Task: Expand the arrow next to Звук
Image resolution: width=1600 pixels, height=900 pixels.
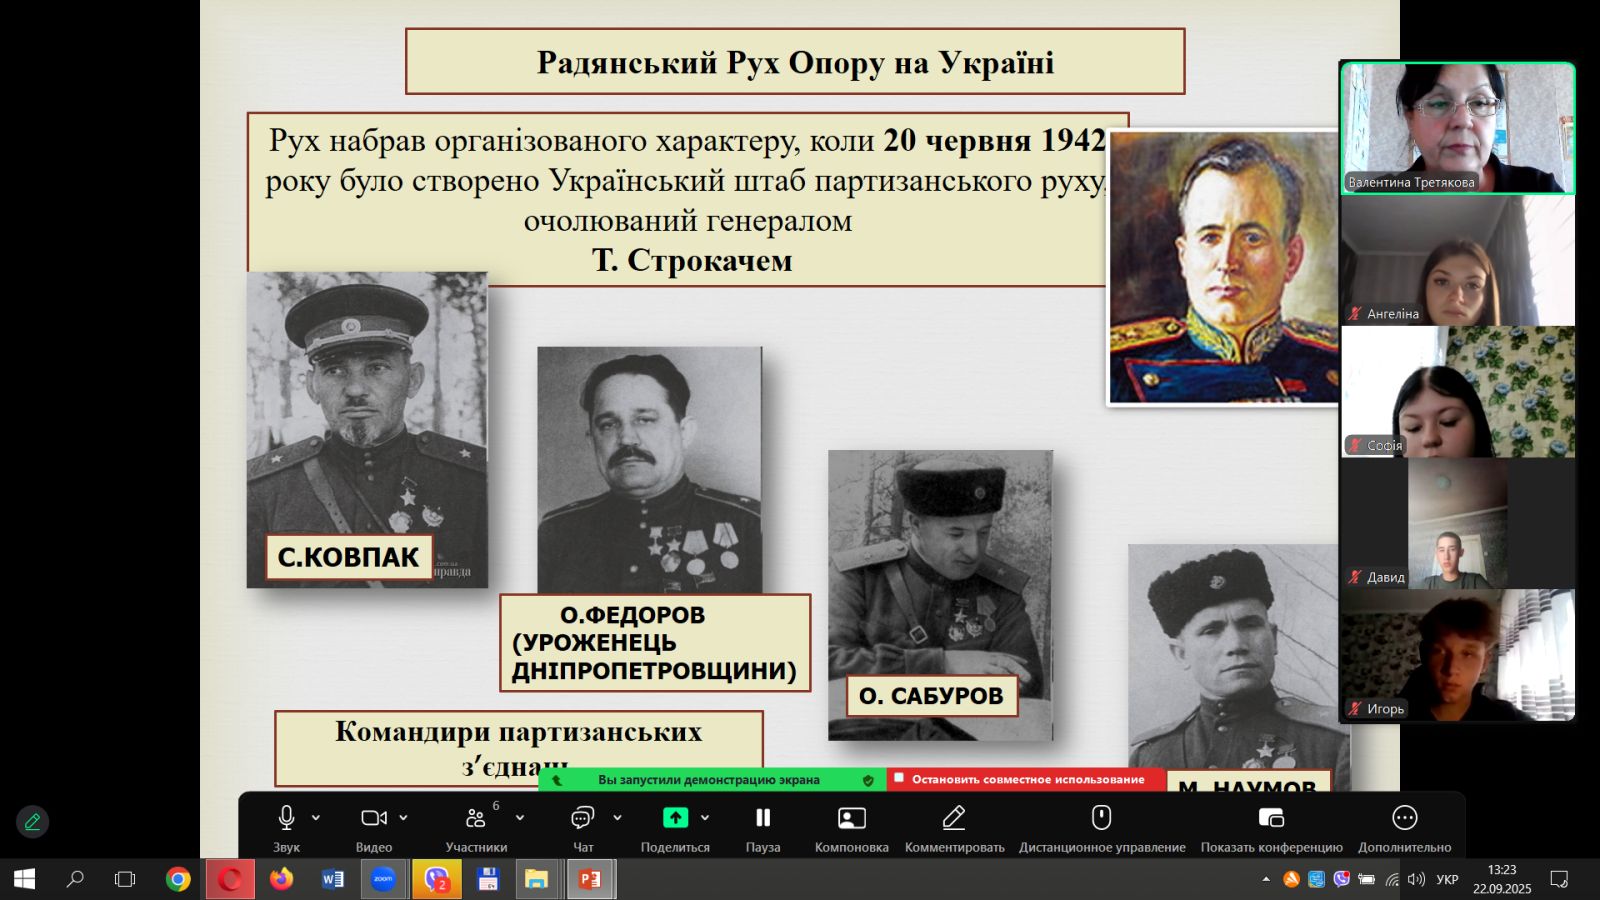Action: (316, 818)
